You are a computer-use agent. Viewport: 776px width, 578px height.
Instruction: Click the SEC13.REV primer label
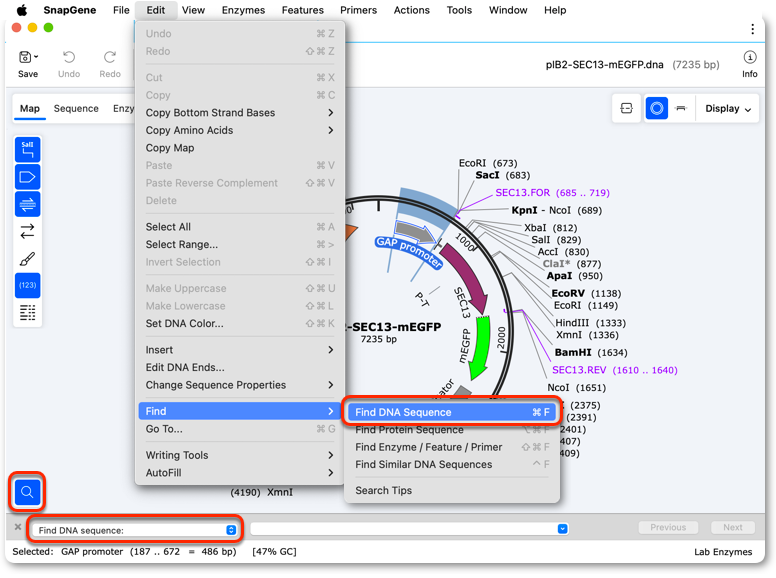(615, 371)
